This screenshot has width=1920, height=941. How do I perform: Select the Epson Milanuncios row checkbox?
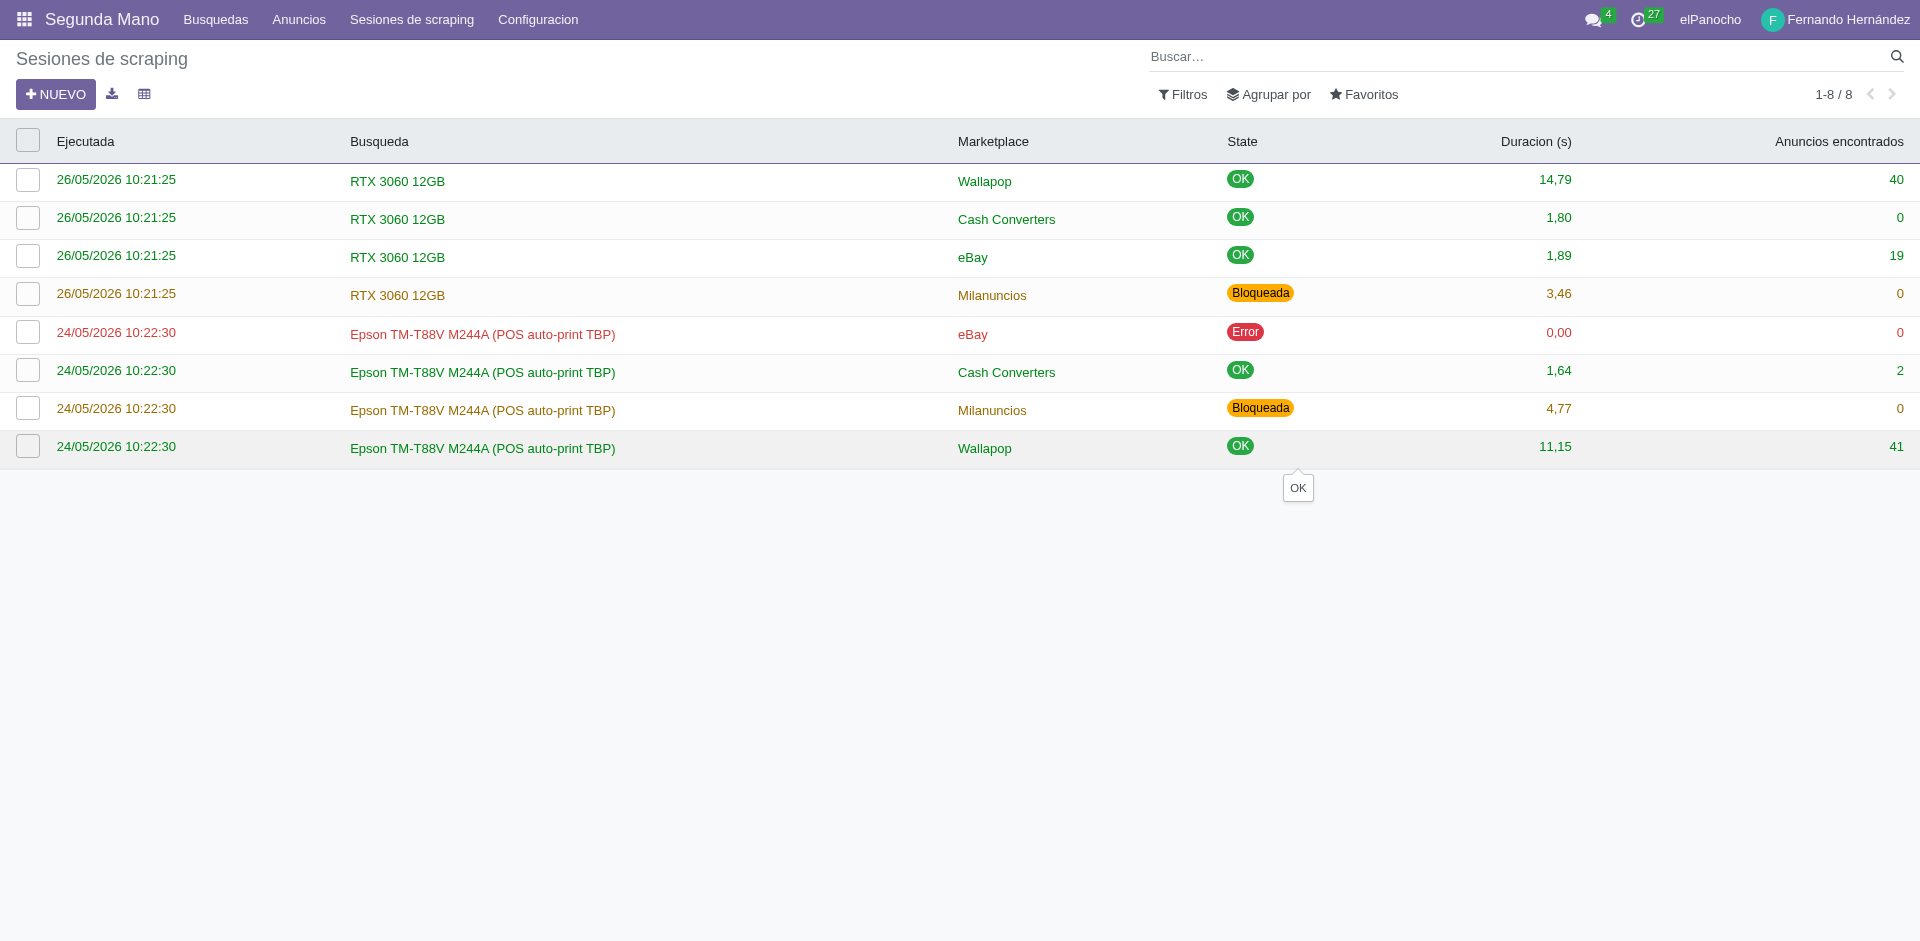coord(28,408)
